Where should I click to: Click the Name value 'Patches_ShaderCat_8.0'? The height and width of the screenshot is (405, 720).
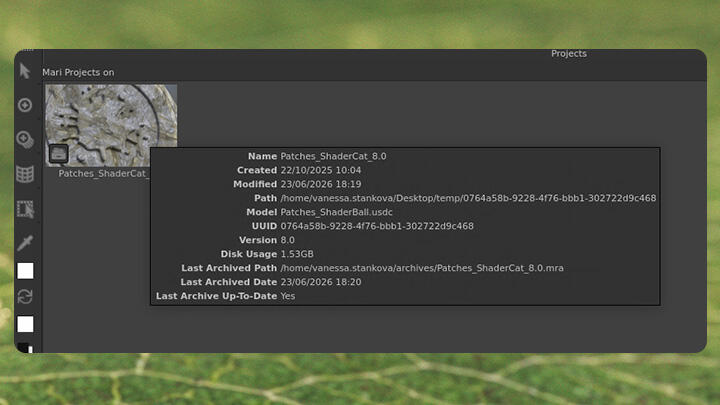coord(333,156)
